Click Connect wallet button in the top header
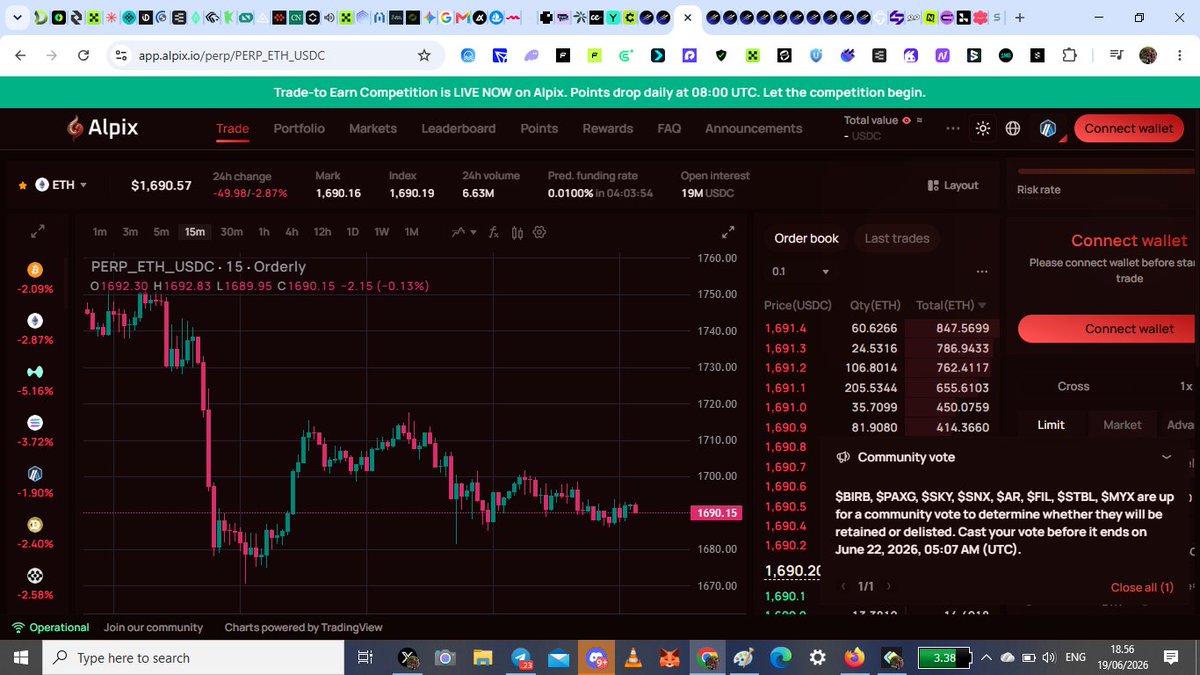The width and height of the screenshot is (1200, 675). coord(1129,128)
